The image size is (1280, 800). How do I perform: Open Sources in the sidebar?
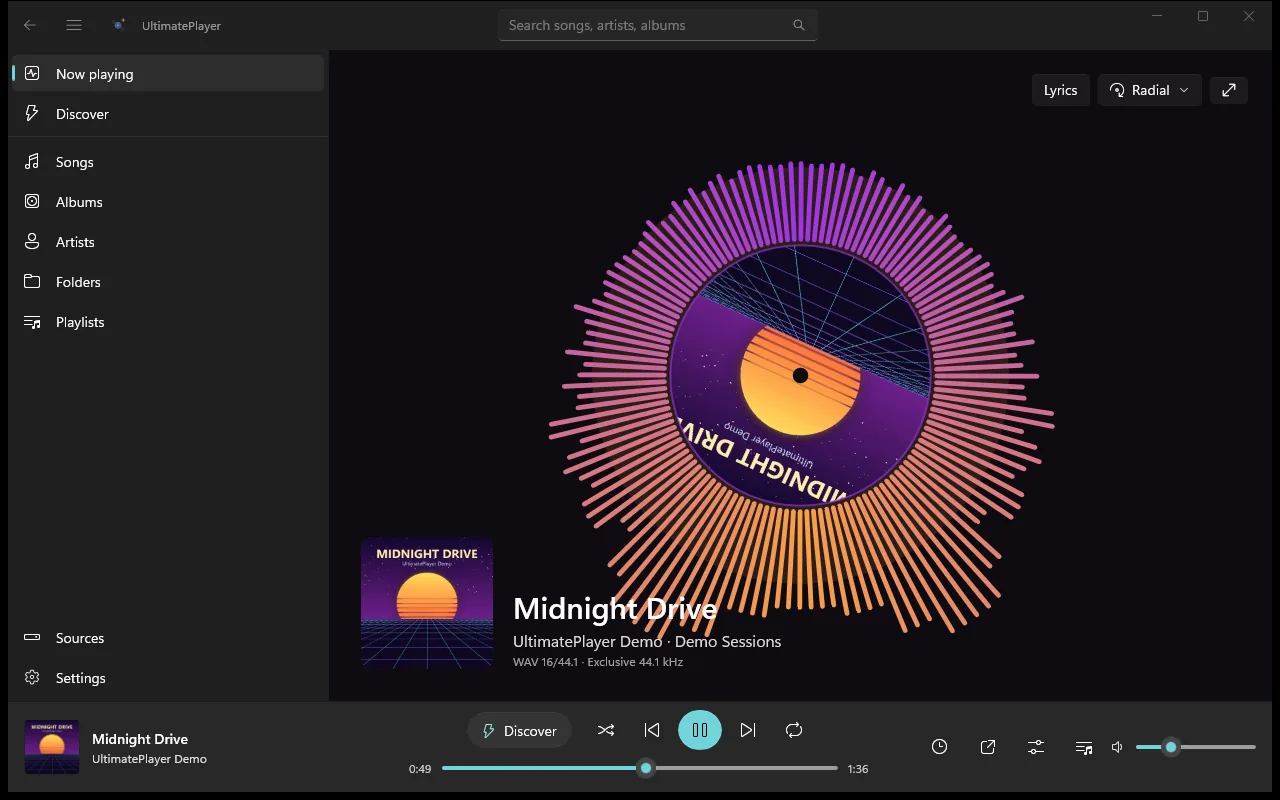168,638
